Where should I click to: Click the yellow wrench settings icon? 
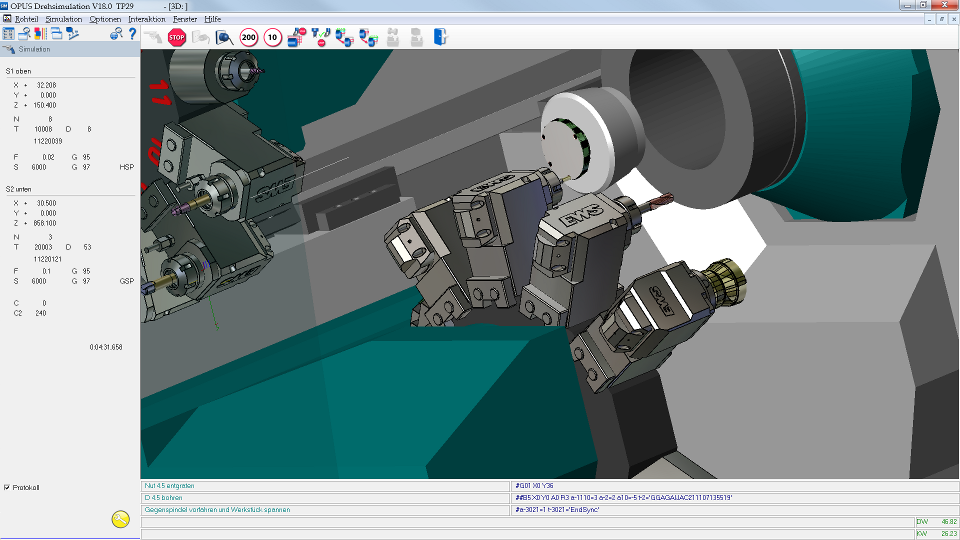pyautogui.click(x=121, y=519)
